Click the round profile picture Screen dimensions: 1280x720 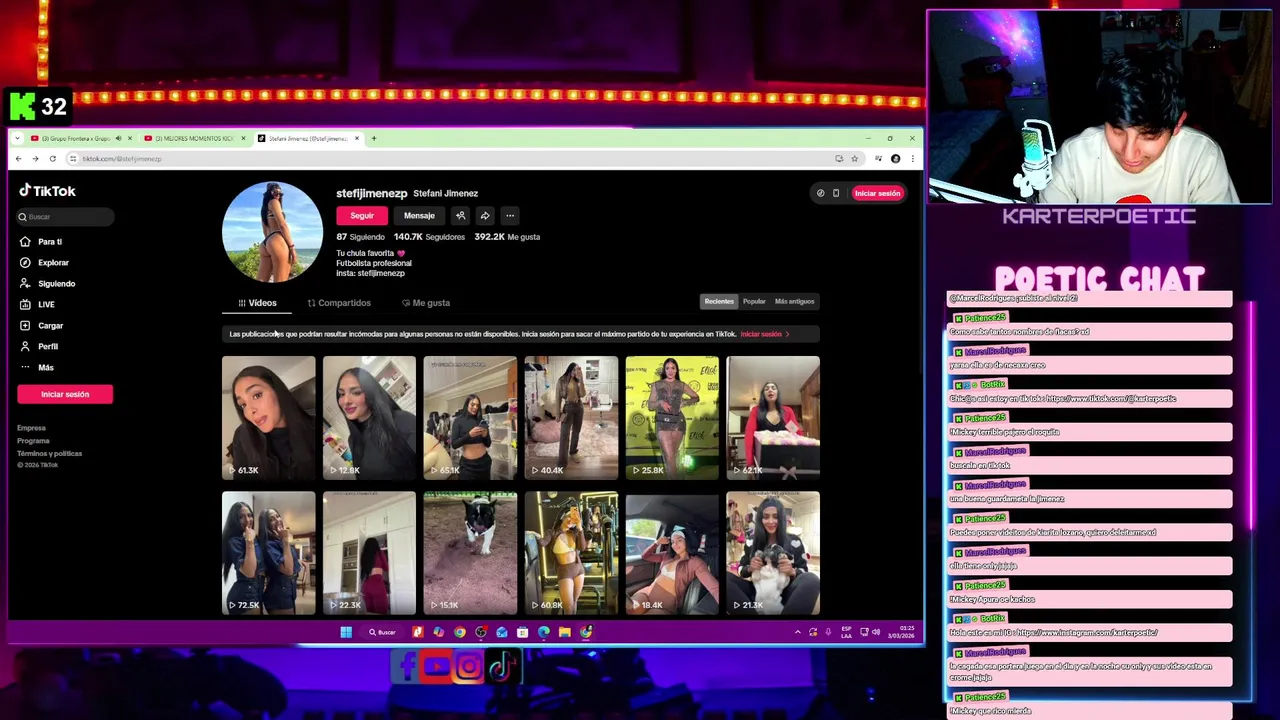(x=272, y=232)
